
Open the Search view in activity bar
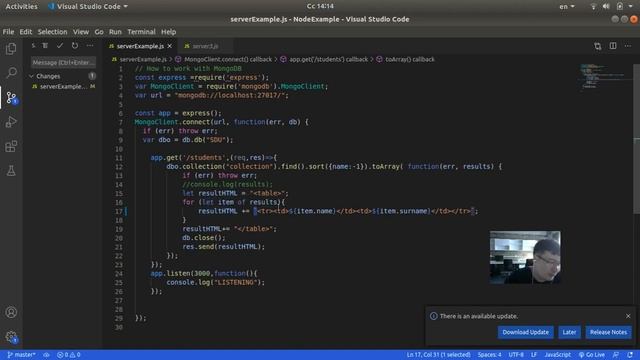11,73
